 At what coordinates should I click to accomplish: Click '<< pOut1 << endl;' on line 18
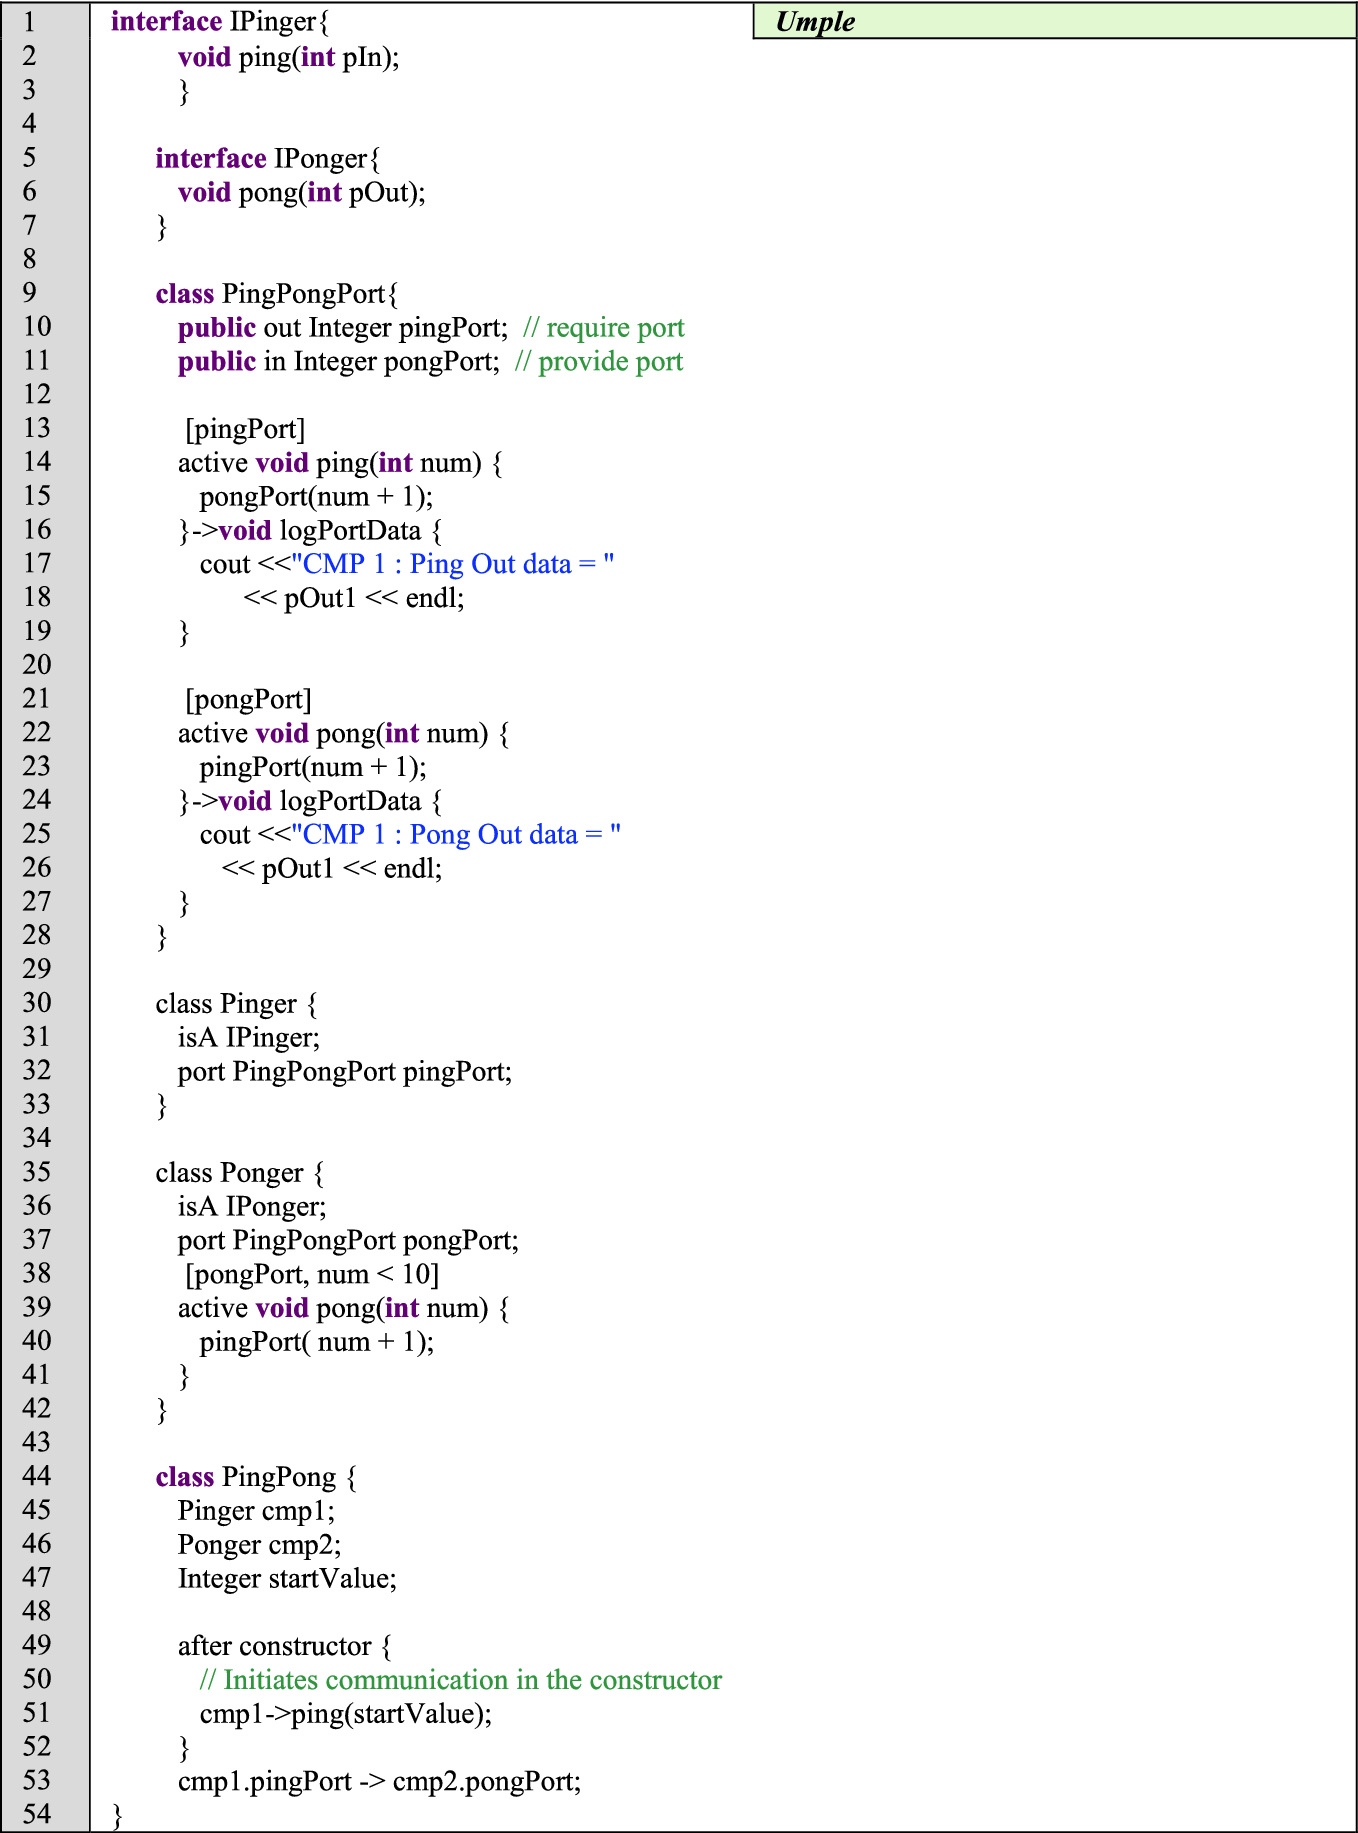pyautogui.click(x=354, y=598)
